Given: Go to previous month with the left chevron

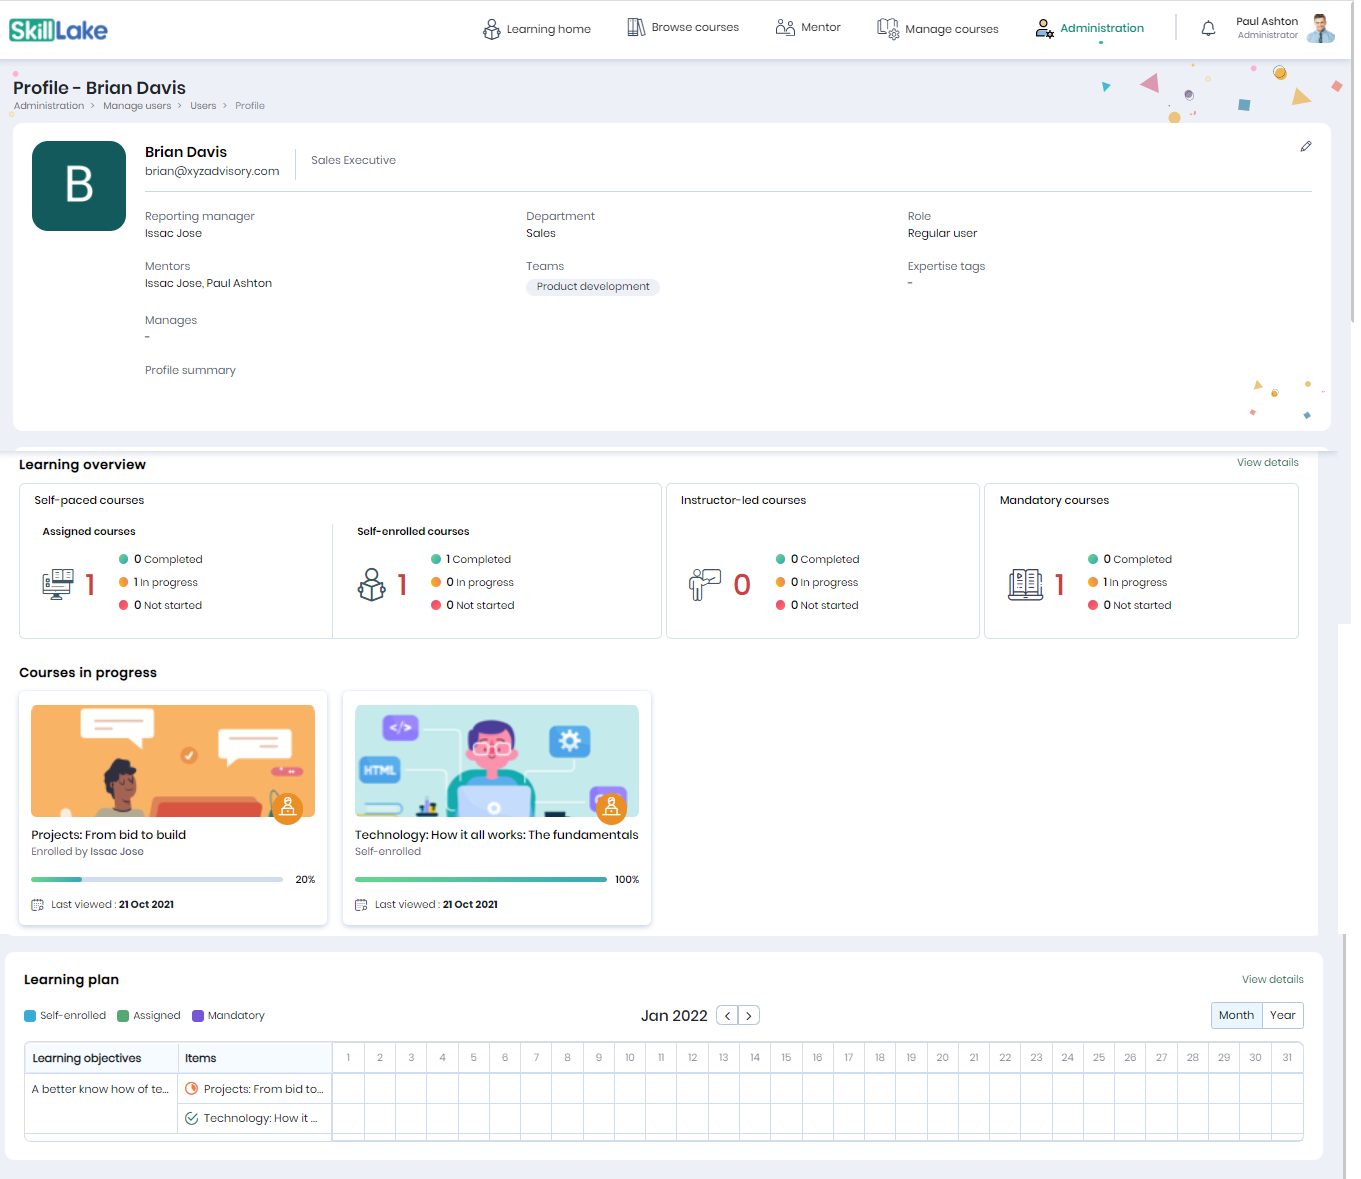Looking at the screenshot, I should [x=727, y=1015].
